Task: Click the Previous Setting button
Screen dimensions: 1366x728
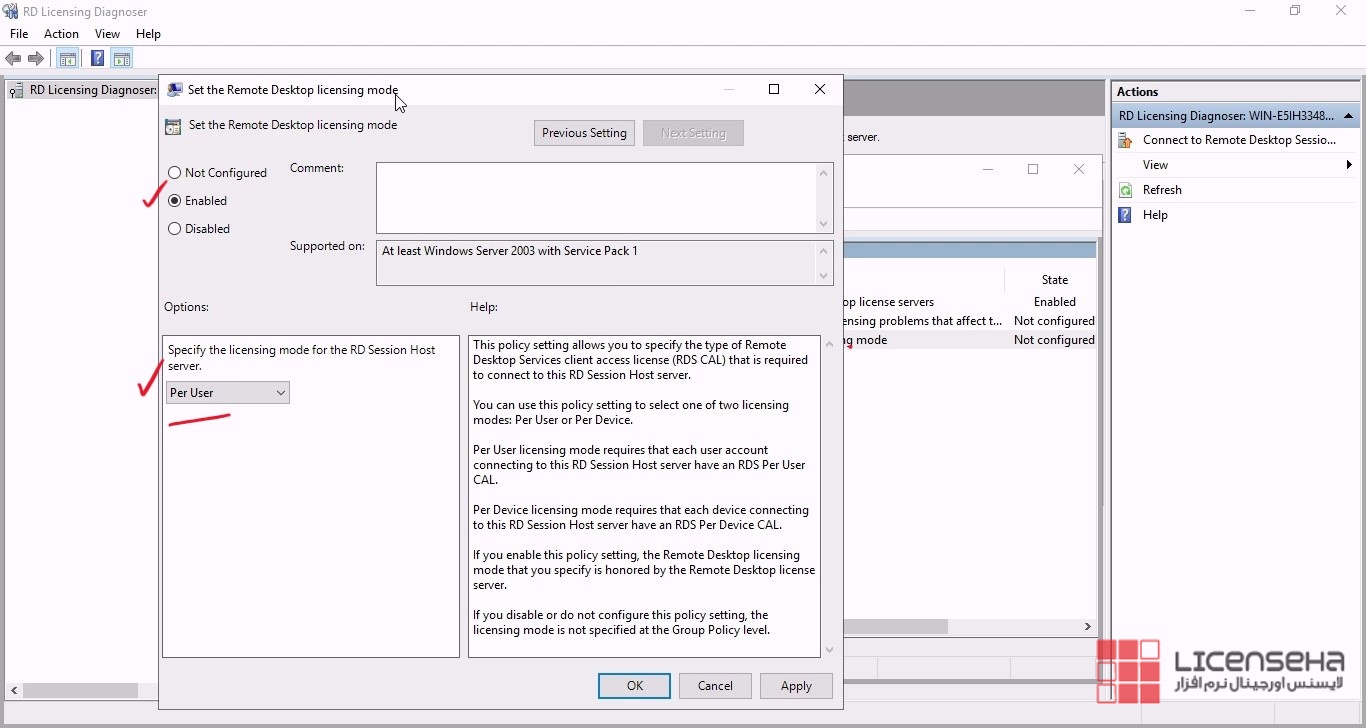Action: tap(584, 133)
